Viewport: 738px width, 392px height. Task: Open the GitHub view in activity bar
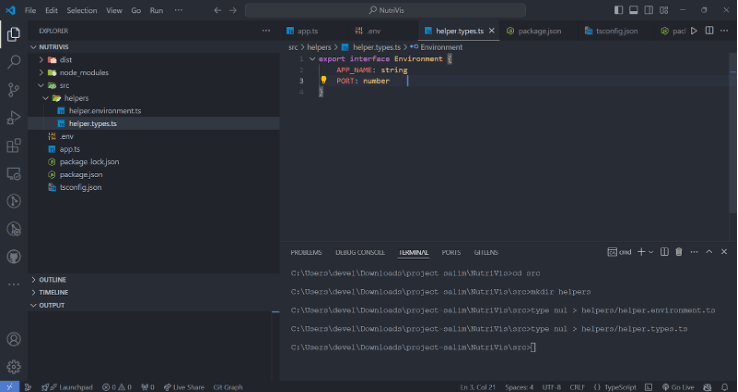[14, 256]
